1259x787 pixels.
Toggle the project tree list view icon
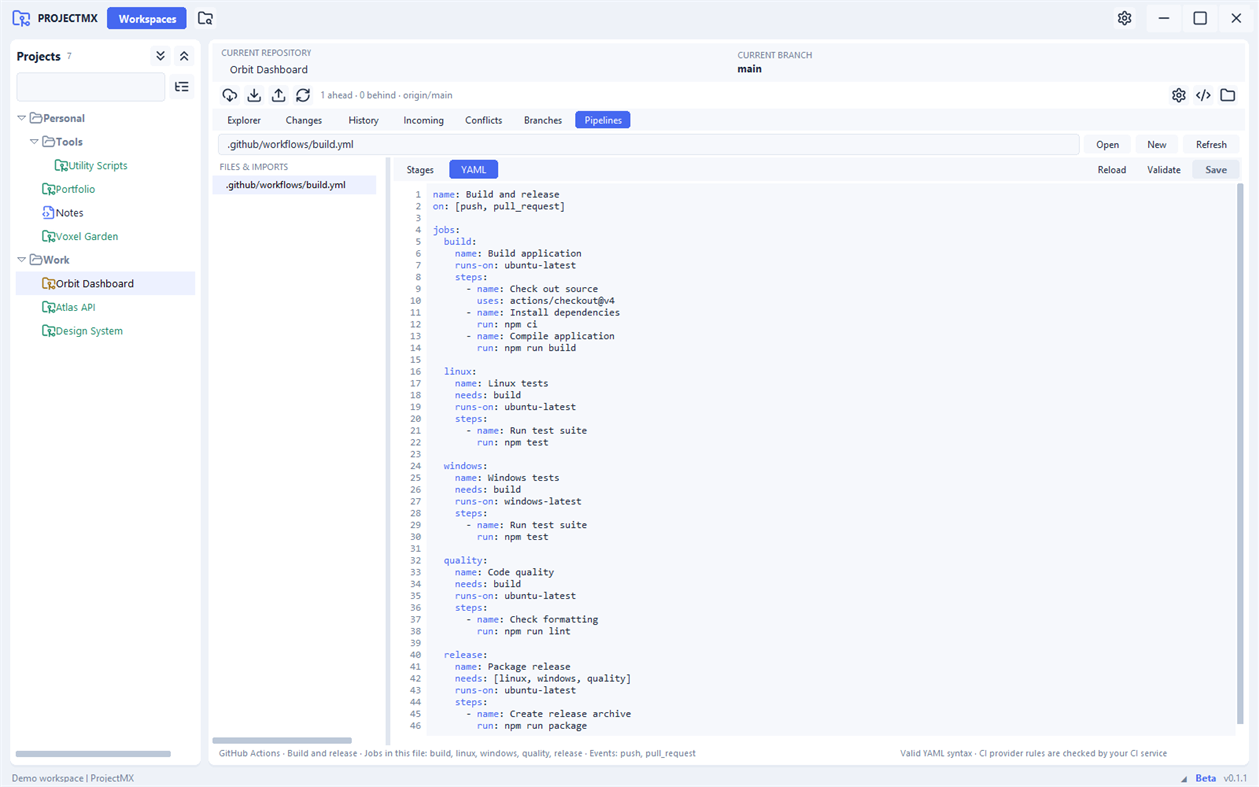click(x=182, y=87)
